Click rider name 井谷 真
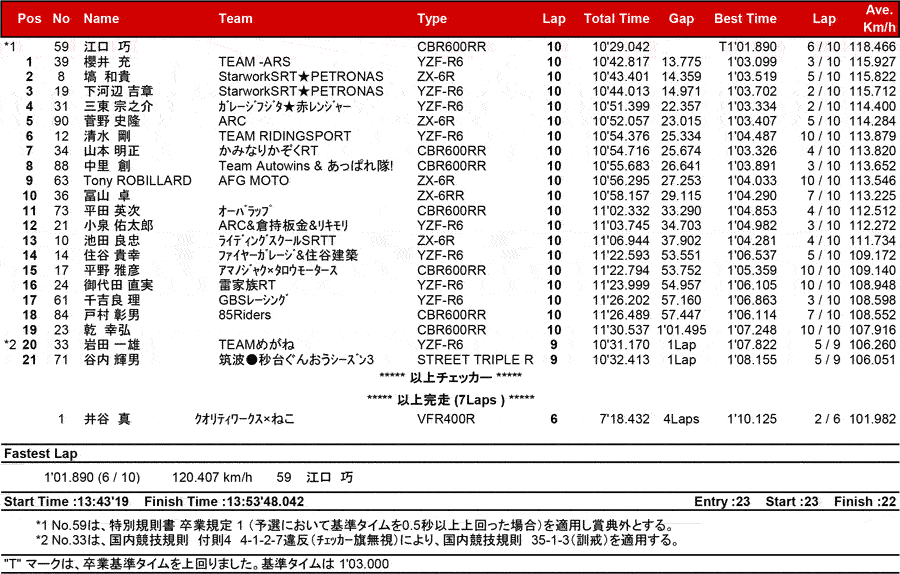900x574 pixels. 107,419
